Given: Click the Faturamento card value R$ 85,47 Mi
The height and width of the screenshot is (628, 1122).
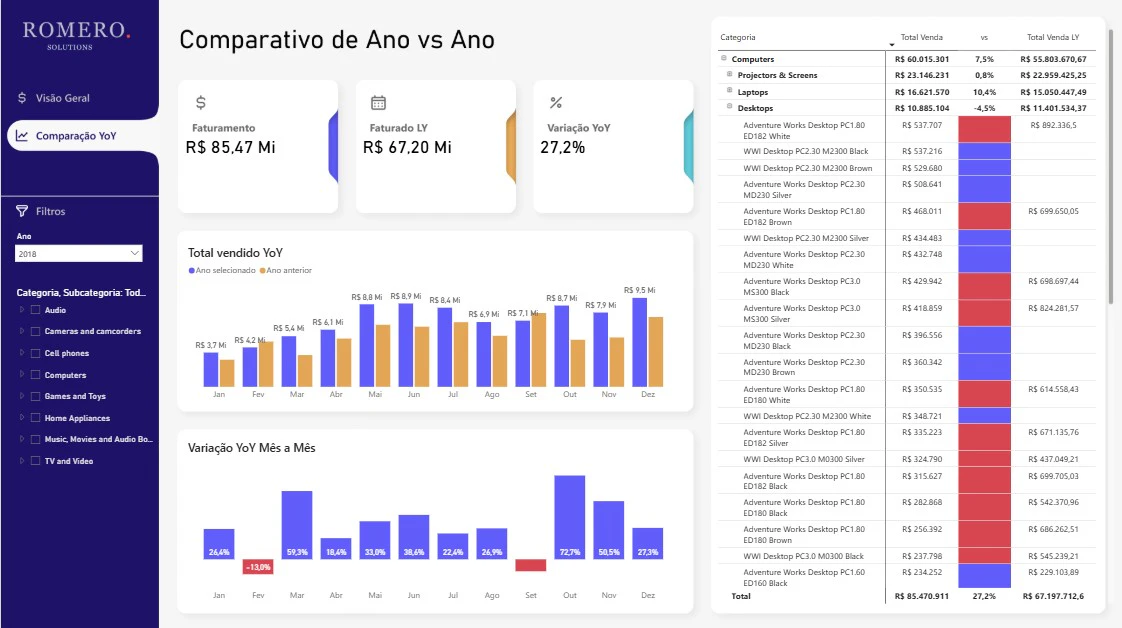Looking at the screenshot, I should click(230, 147).
